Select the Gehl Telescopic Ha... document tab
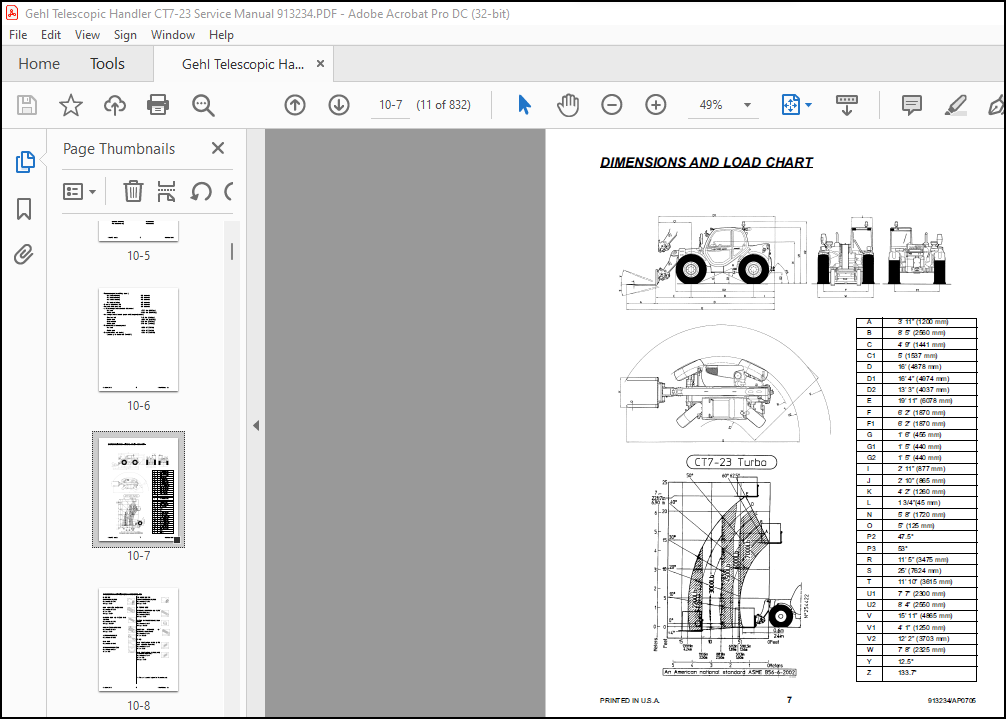 (x=243, y=64)
